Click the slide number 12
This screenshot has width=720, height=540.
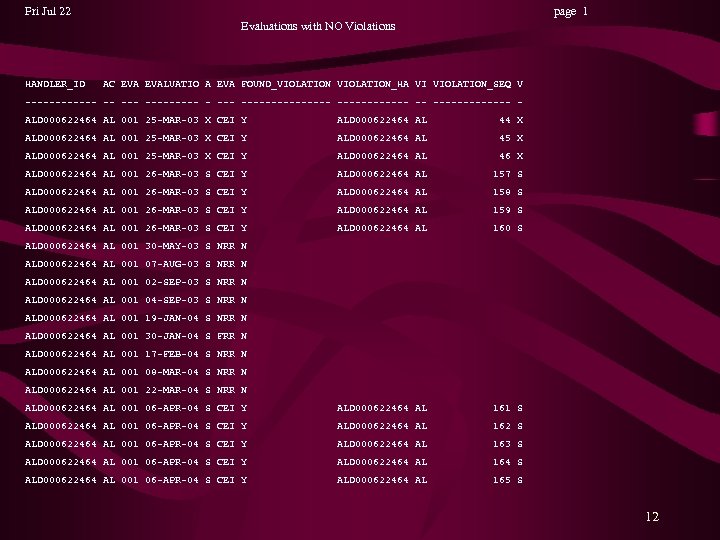652,517
